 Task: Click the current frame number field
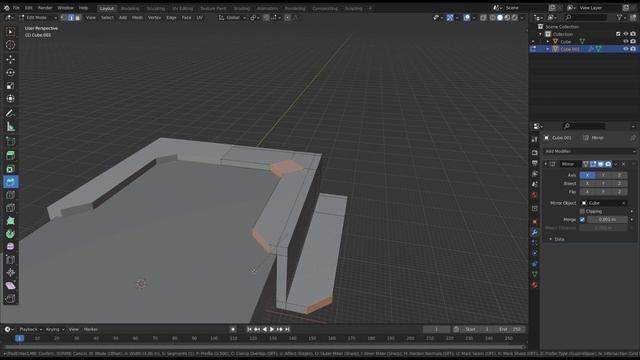[x=436, y=329]
